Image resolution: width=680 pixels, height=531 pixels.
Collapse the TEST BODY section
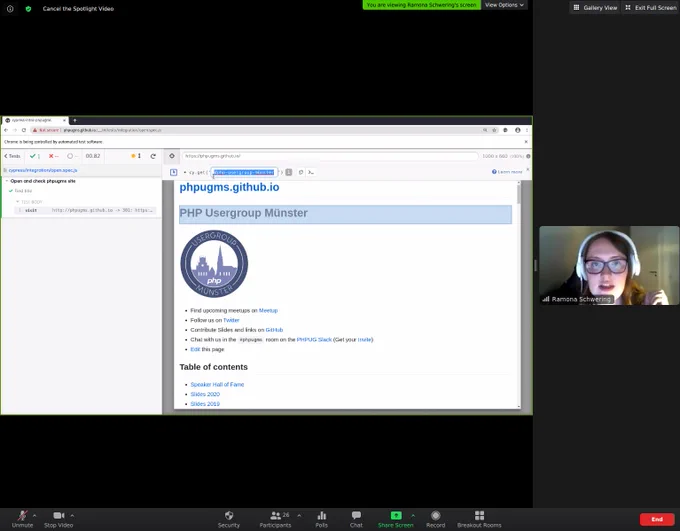click(30, 202)
